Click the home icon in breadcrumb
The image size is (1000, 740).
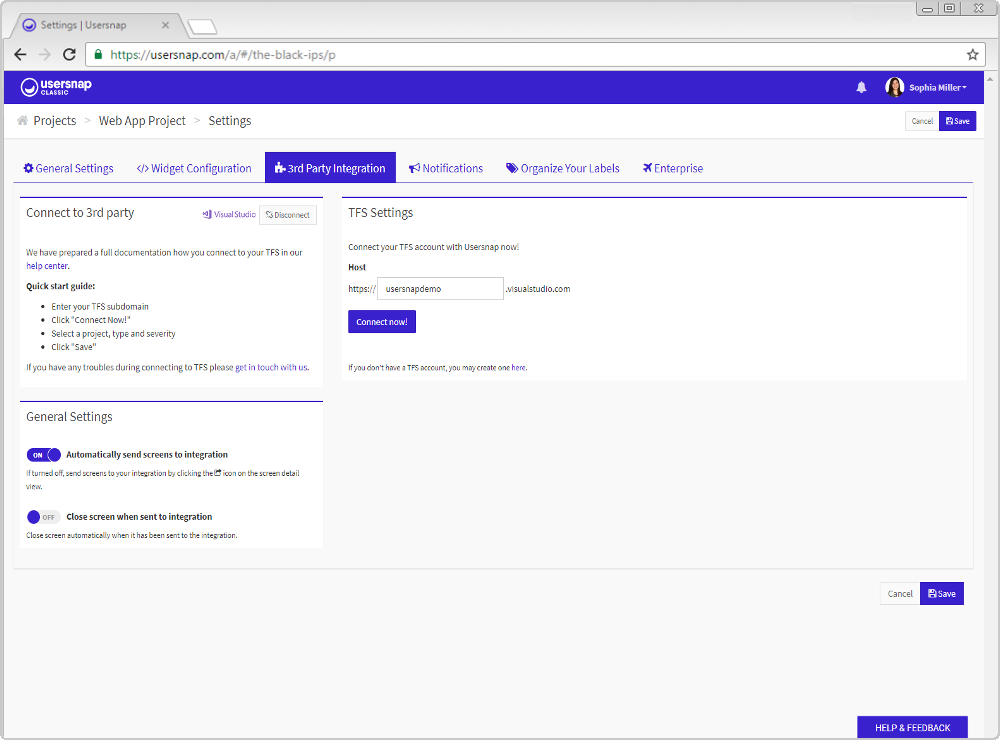coord(22,121)
